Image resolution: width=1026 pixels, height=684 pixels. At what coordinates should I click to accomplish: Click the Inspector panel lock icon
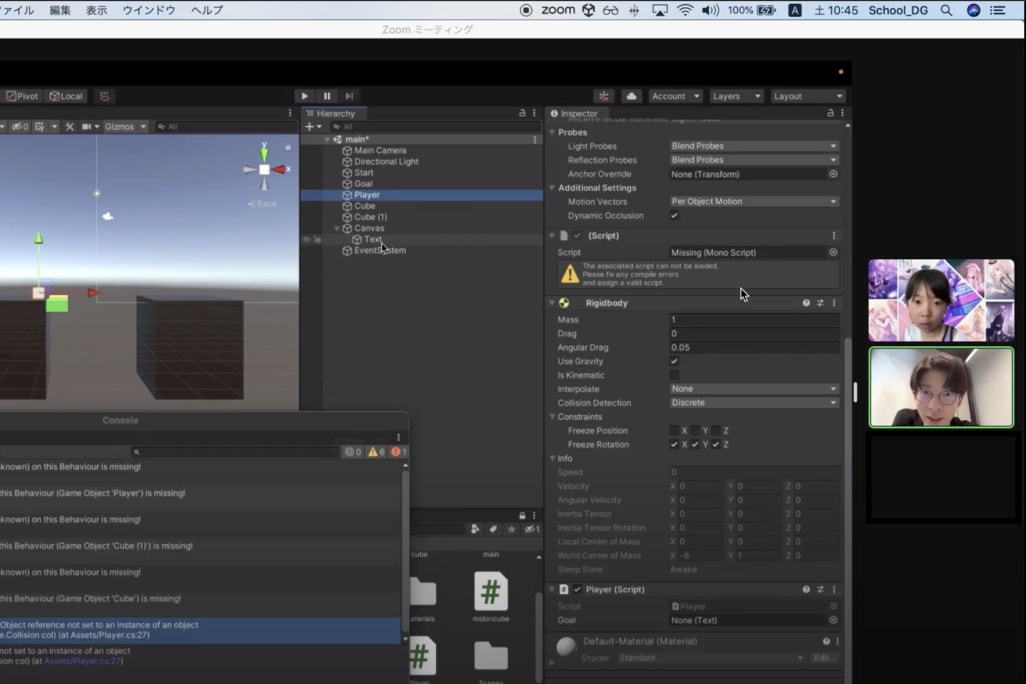click(829, 114)
